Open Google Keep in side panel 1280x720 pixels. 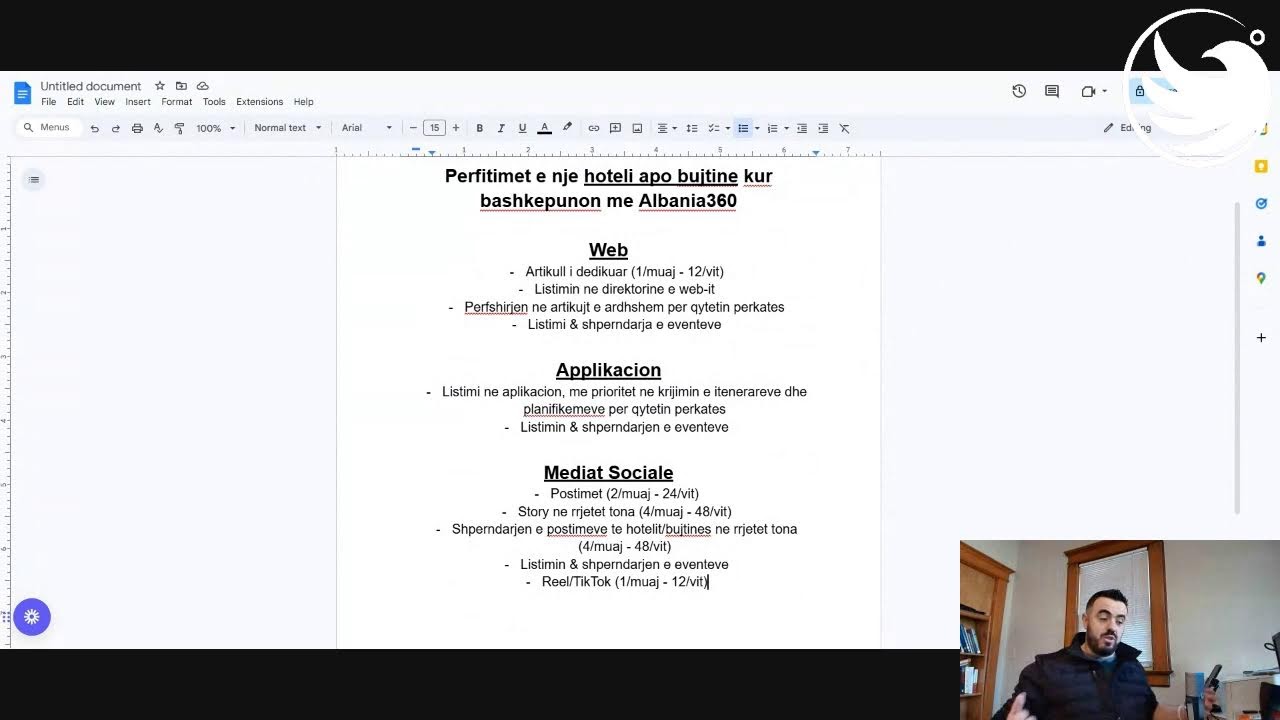[1261, 166]
